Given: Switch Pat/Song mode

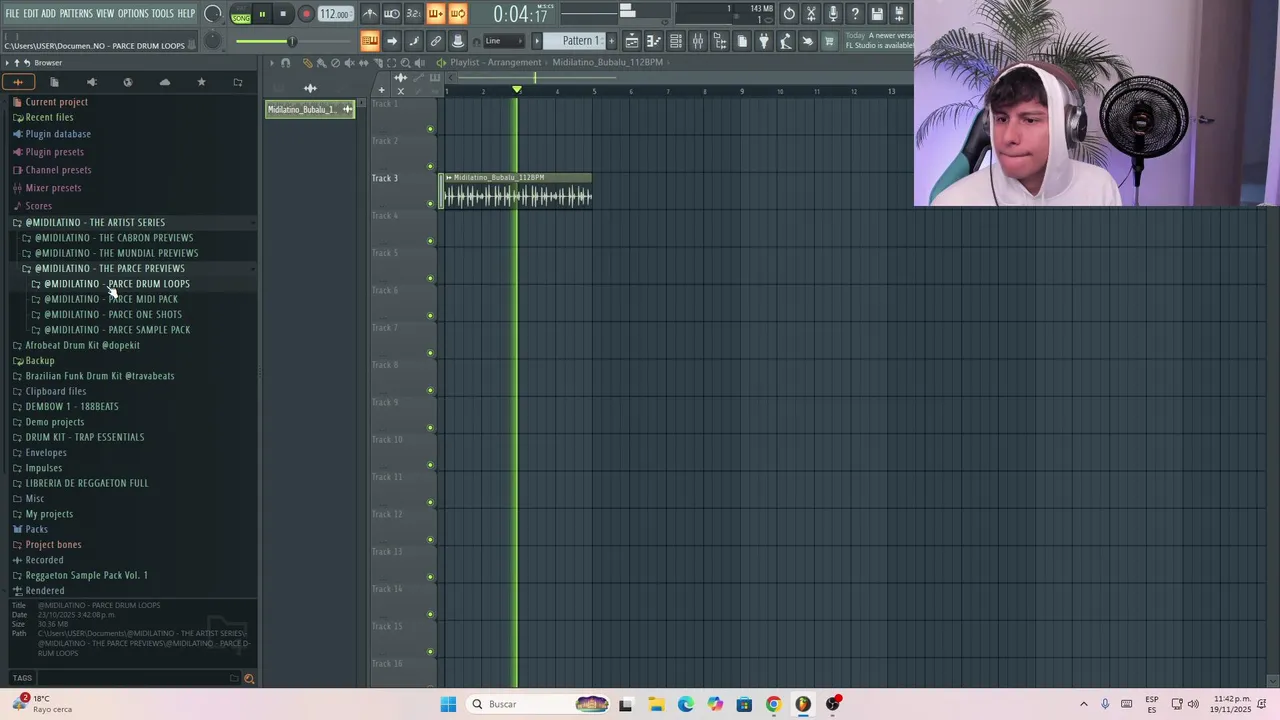Looking at the screenshot, I should coord(241,14).
